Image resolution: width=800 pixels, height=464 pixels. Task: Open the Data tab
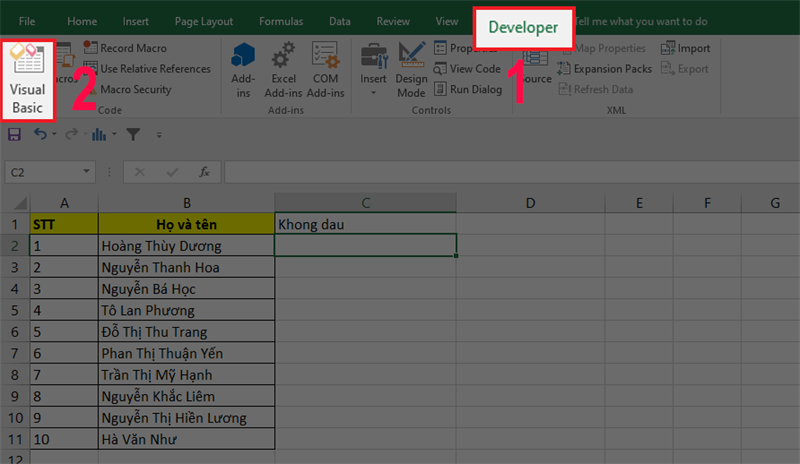339,21
